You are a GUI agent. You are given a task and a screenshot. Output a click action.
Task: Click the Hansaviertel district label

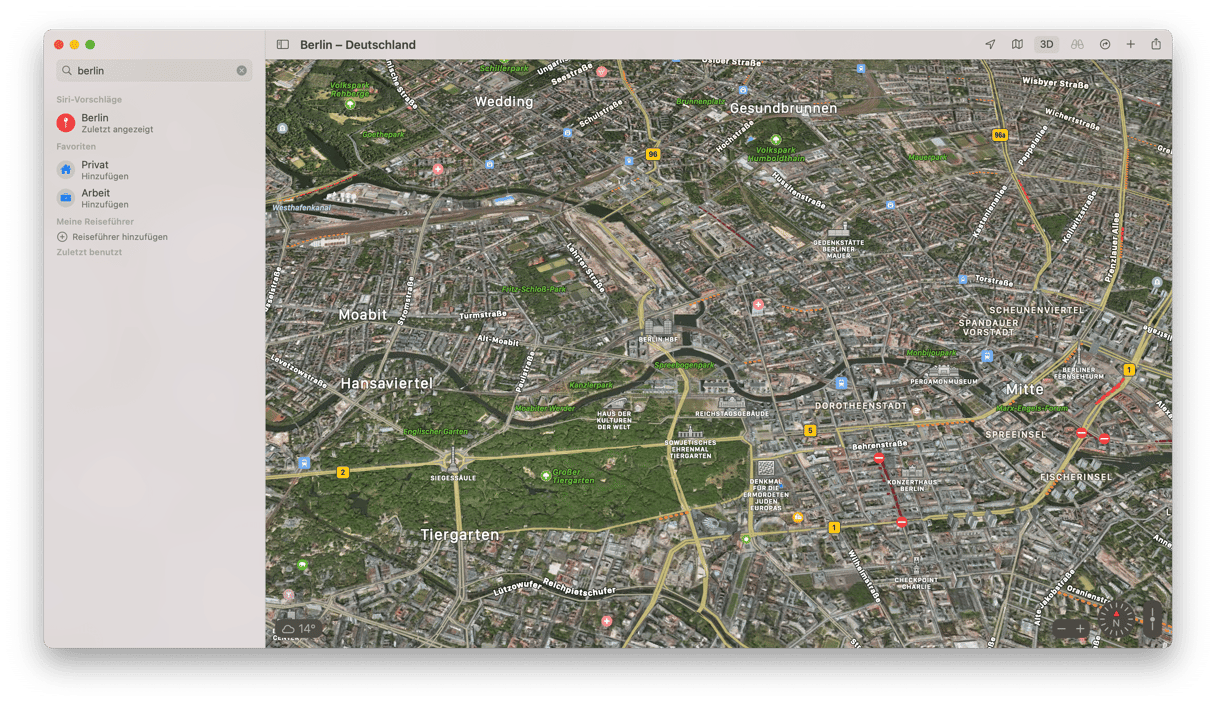point(387,383)
